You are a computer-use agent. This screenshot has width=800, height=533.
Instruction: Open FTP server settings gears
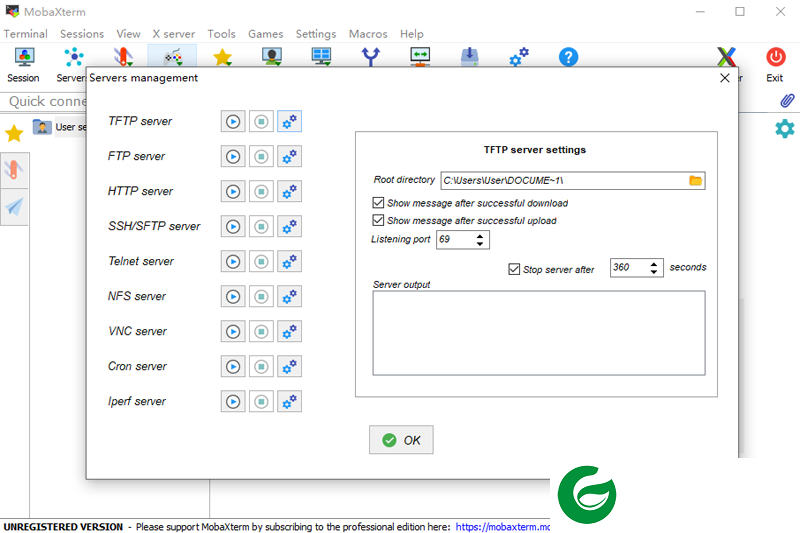click(x=289, y=157)
